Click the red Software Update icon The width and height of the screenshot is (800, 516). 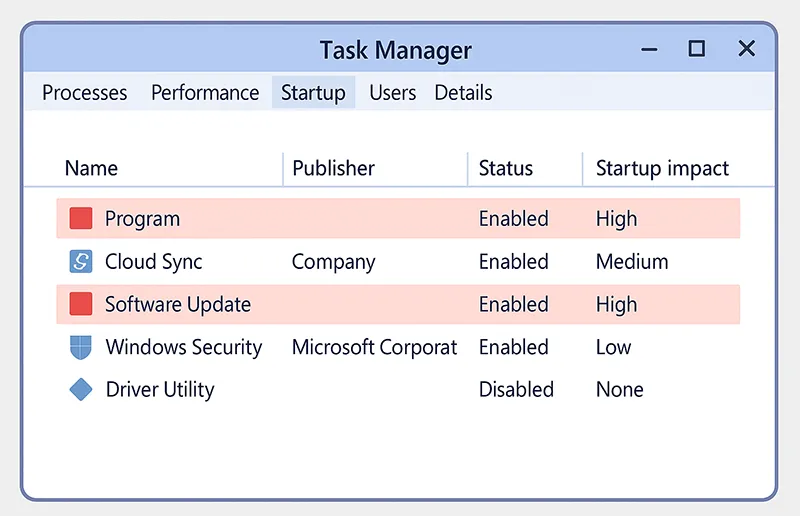[x=81, y=304]
